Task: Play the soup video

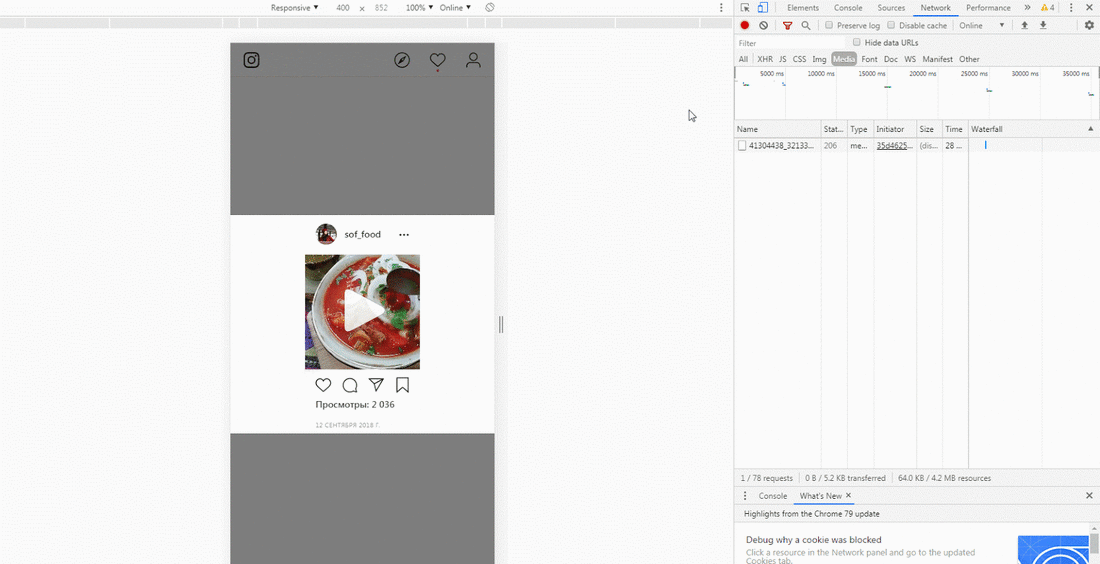Action: pos(363,311)
